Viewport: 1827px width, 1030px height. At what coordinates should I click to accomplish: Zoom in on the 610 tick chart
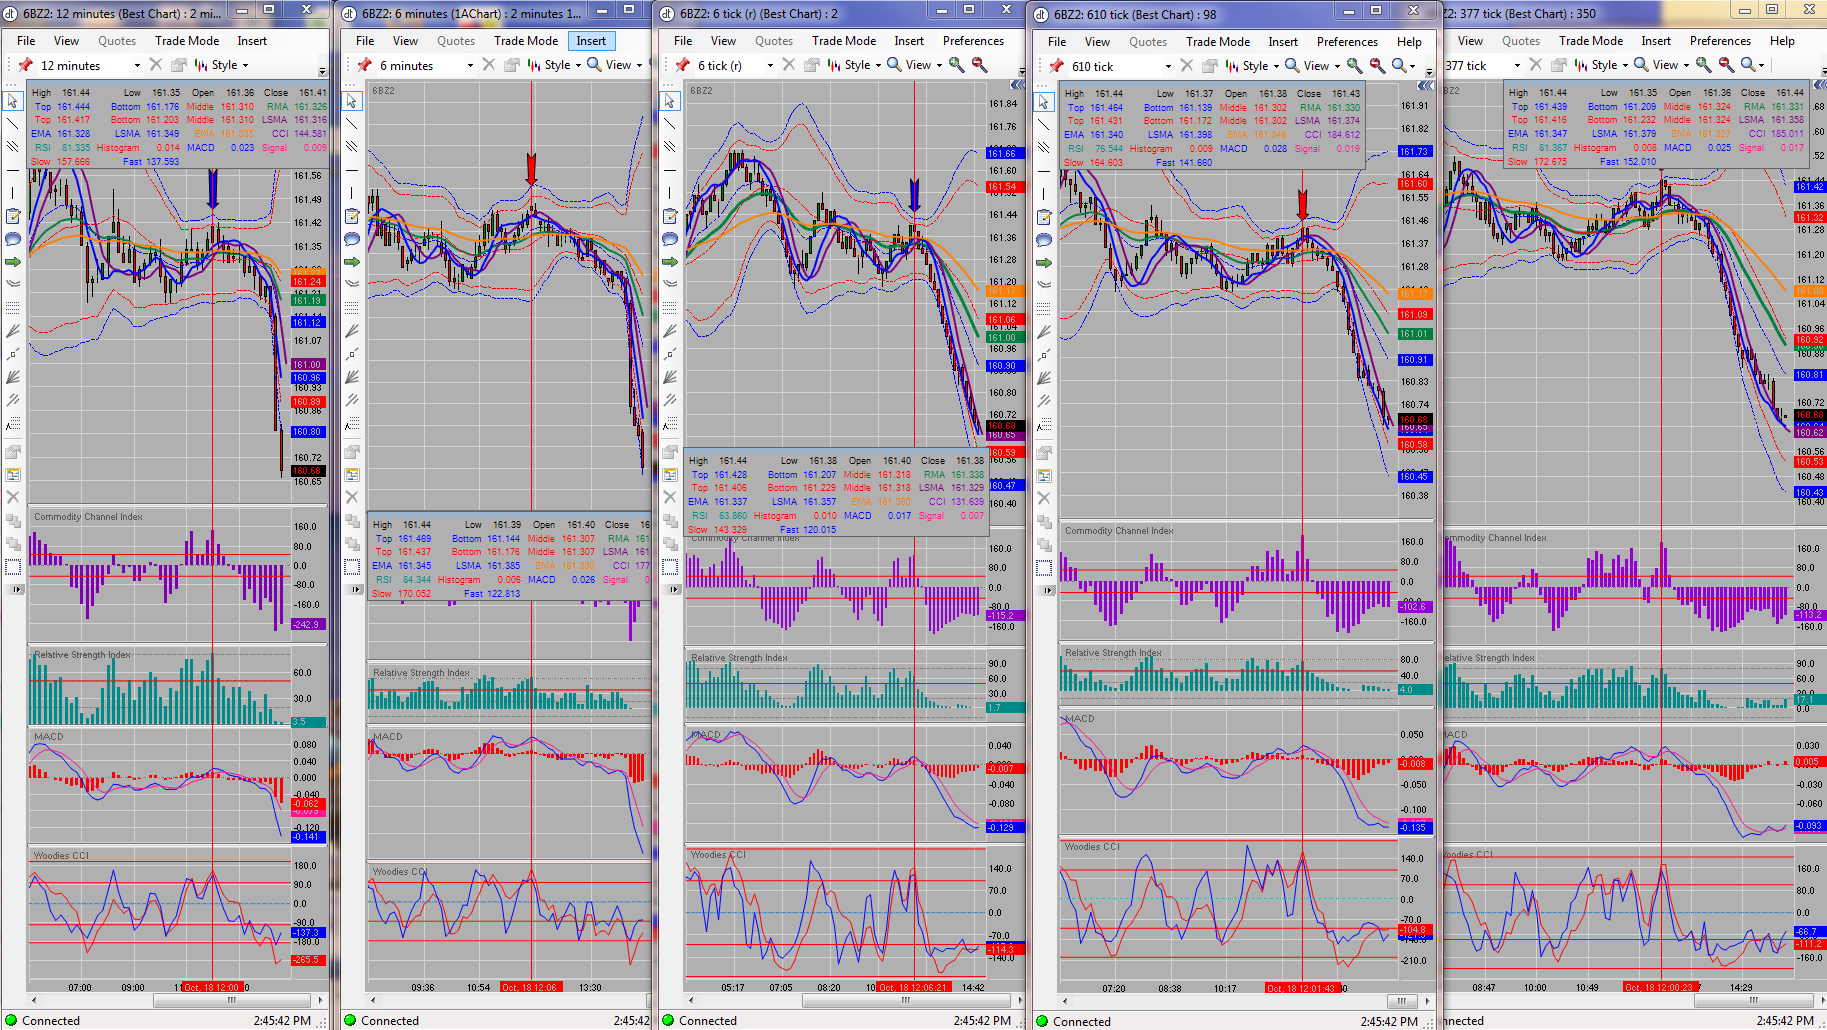[1354, 66]
